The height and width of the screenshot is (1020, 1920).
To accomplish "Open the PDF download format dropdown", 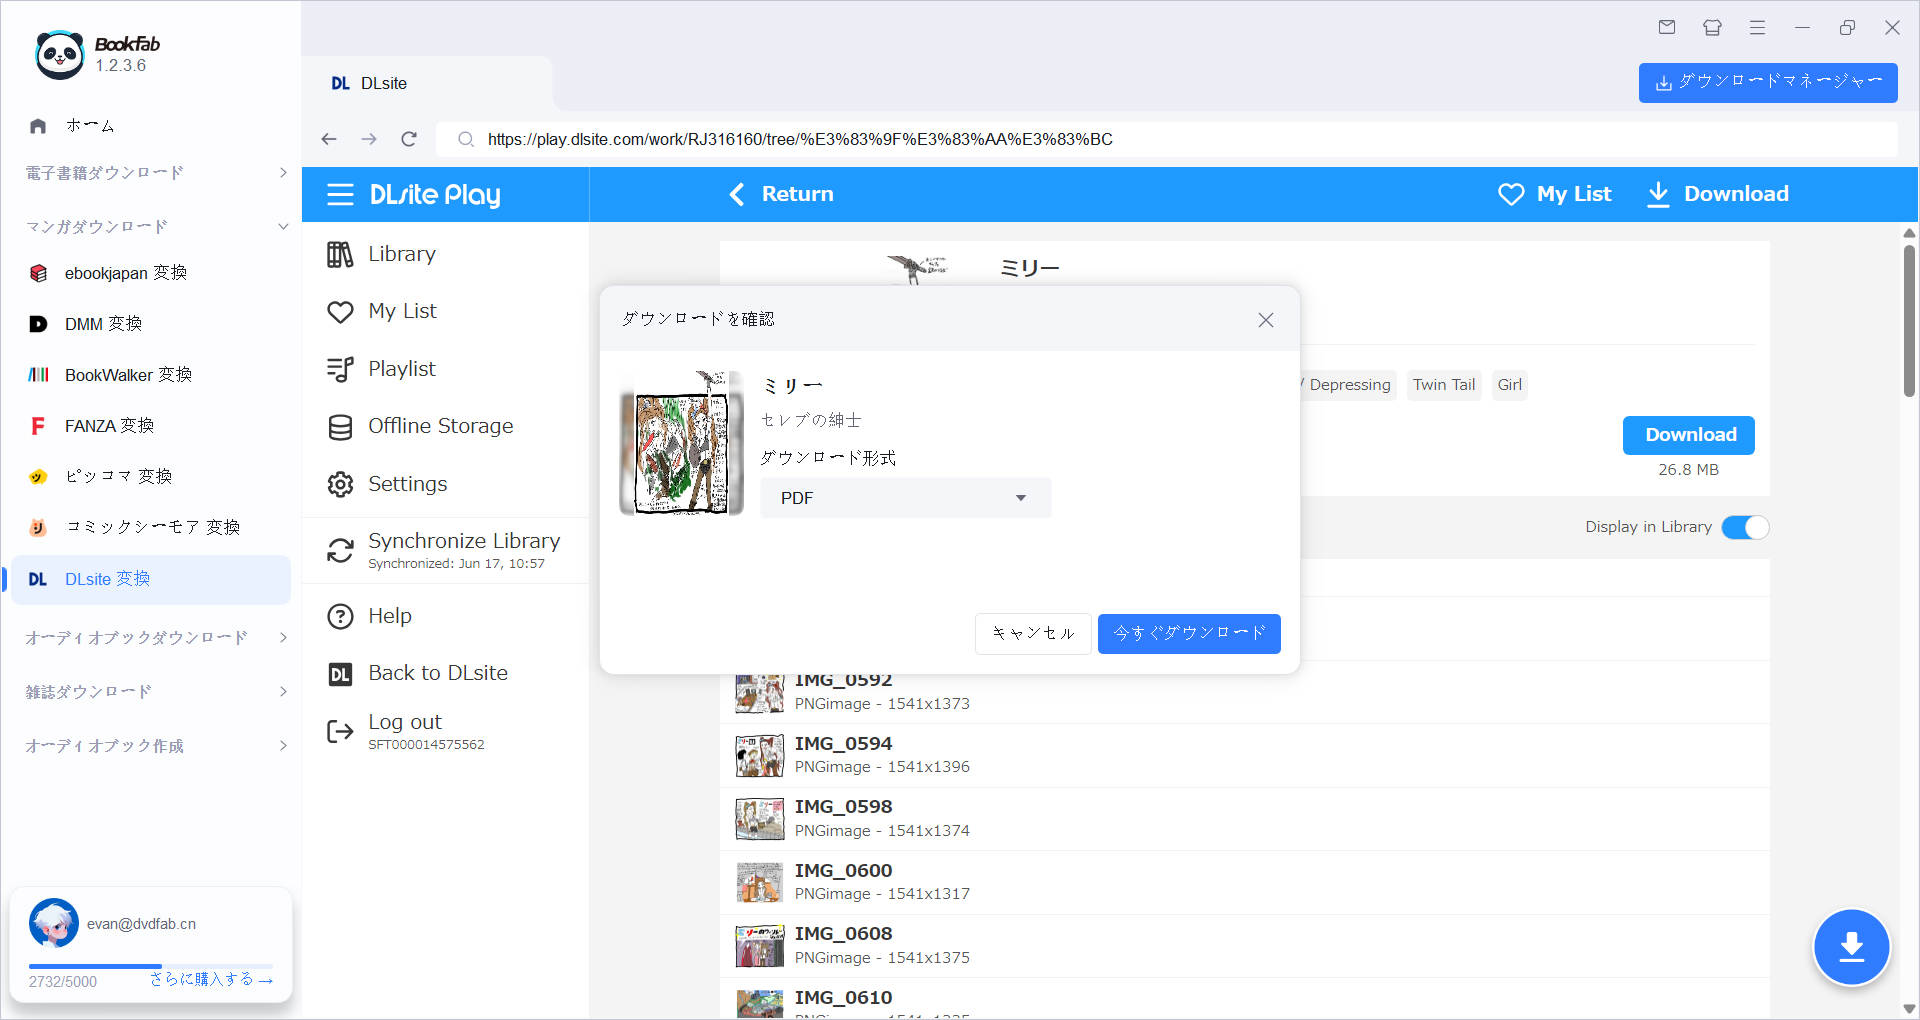I will tap(905, 498).
